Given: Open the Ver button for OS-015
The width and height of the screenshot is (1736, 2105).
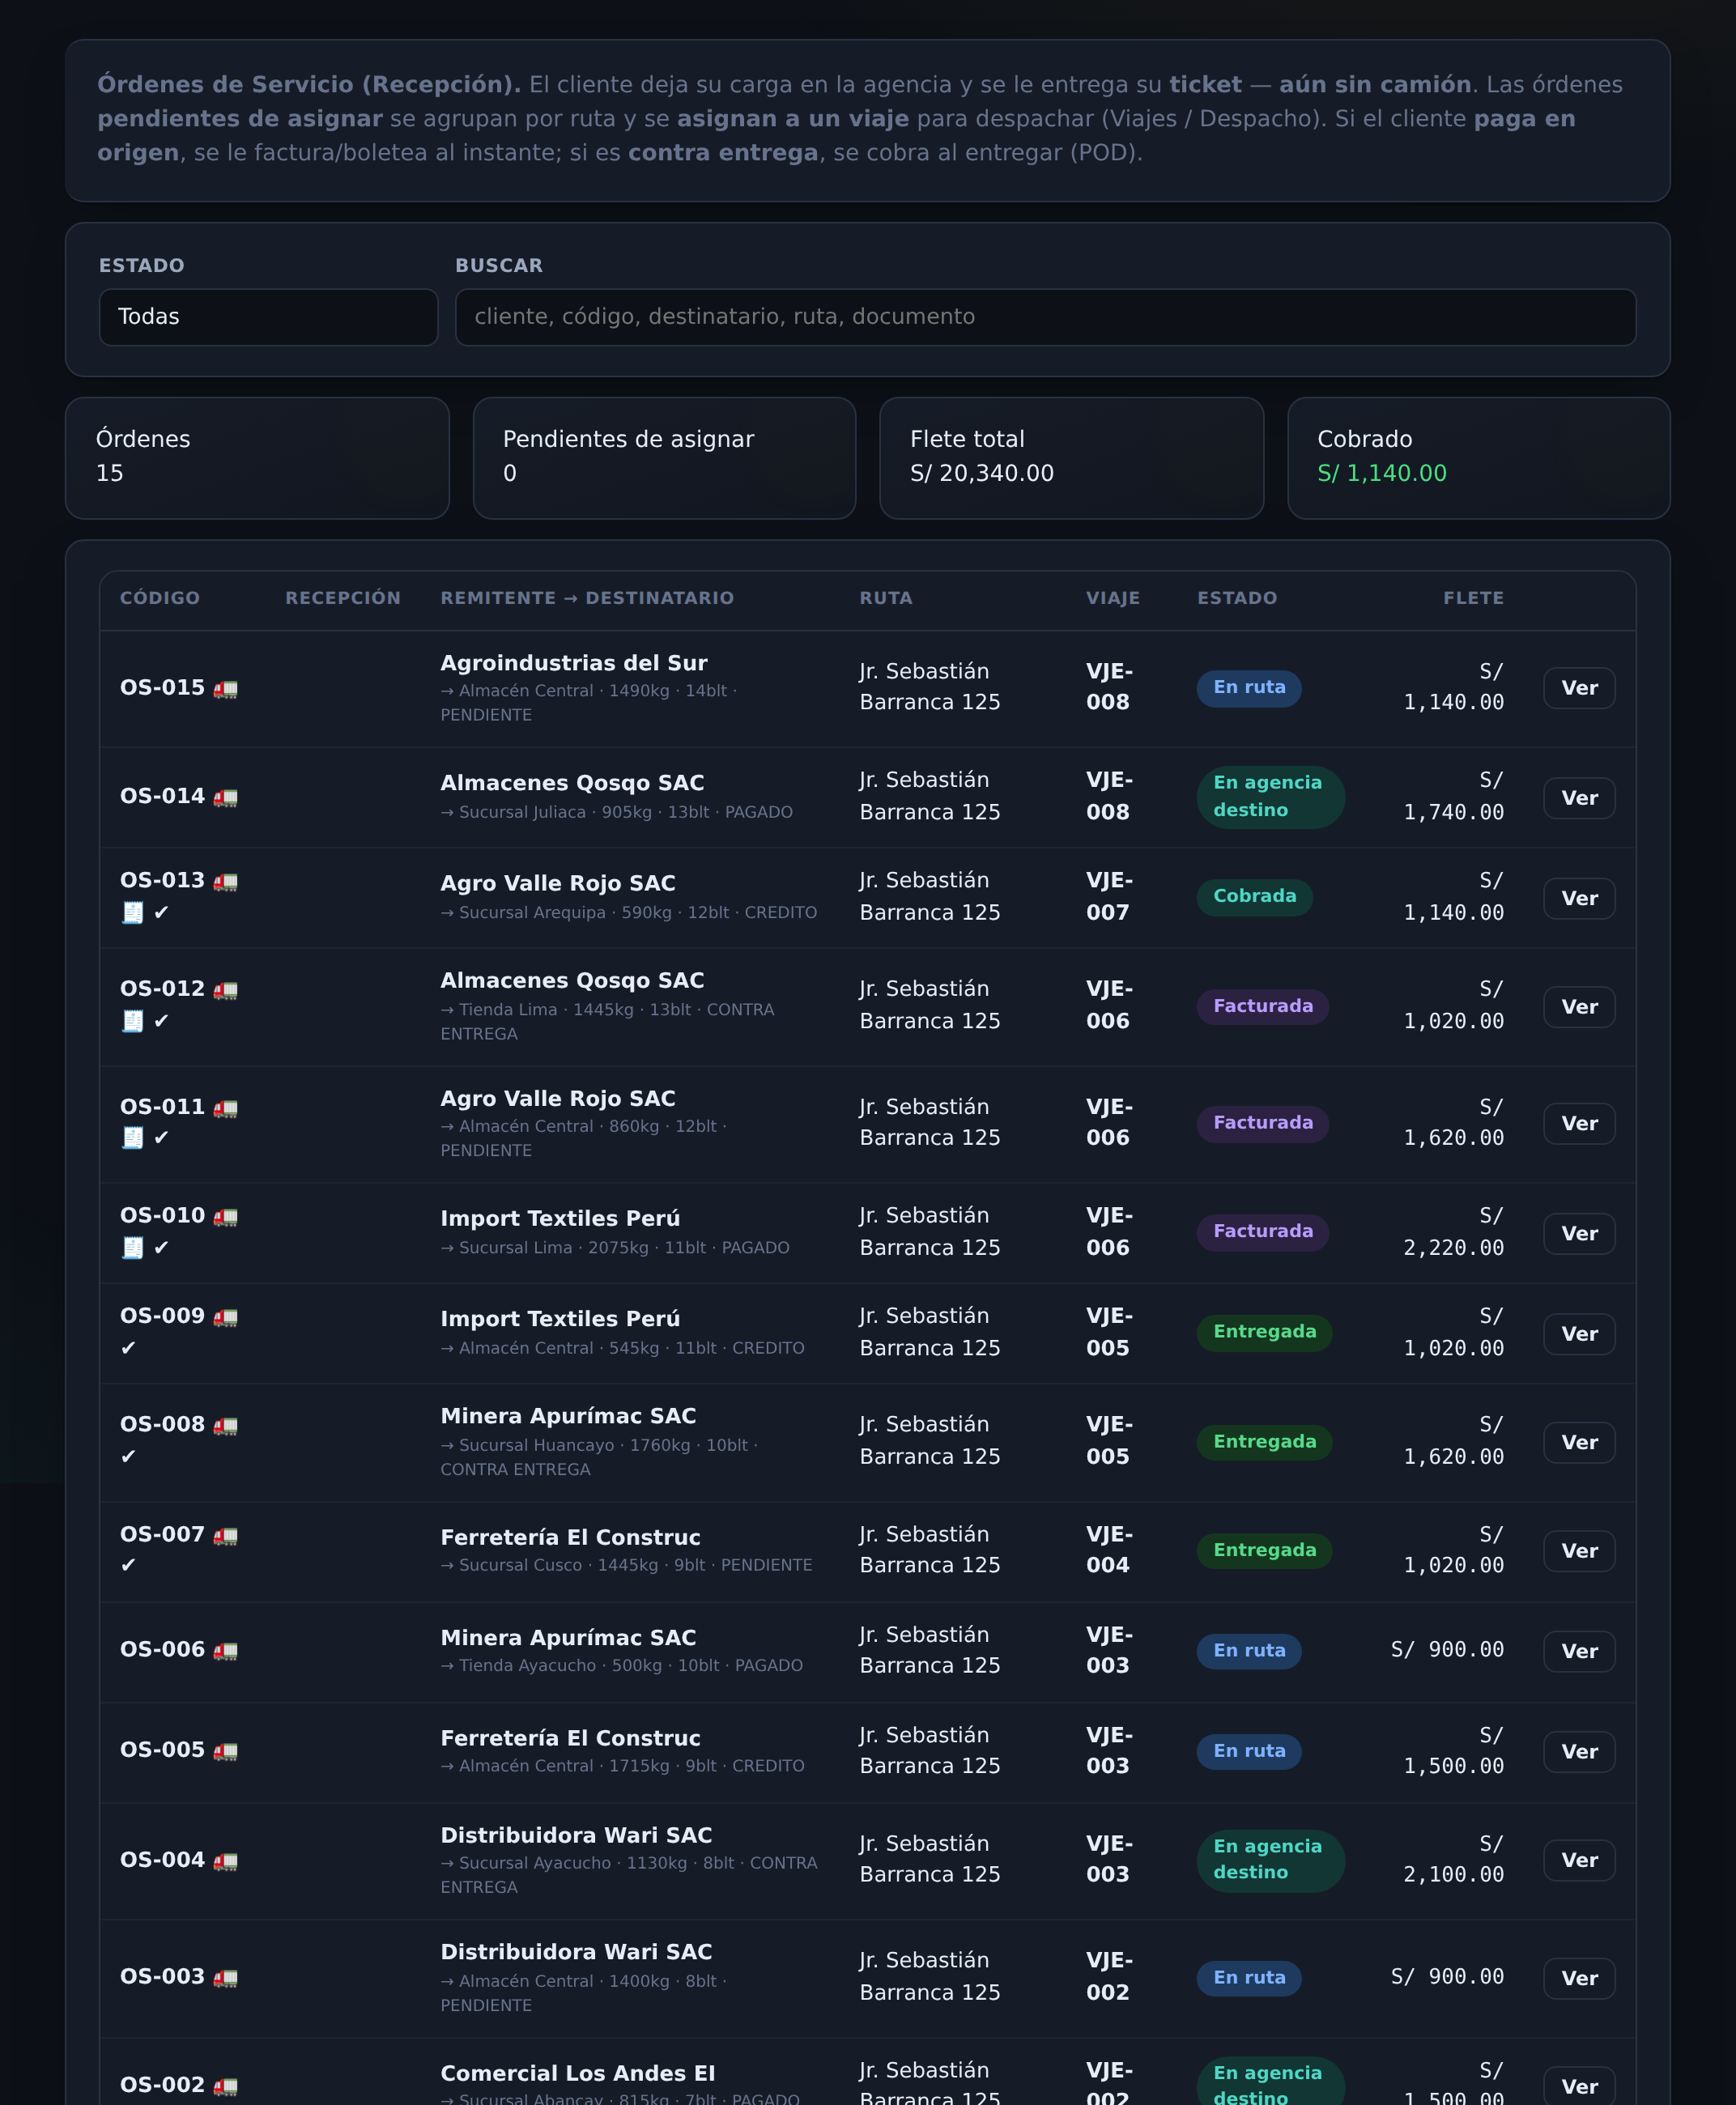Looking at the screenshot, I should [x=1579, y=688].
